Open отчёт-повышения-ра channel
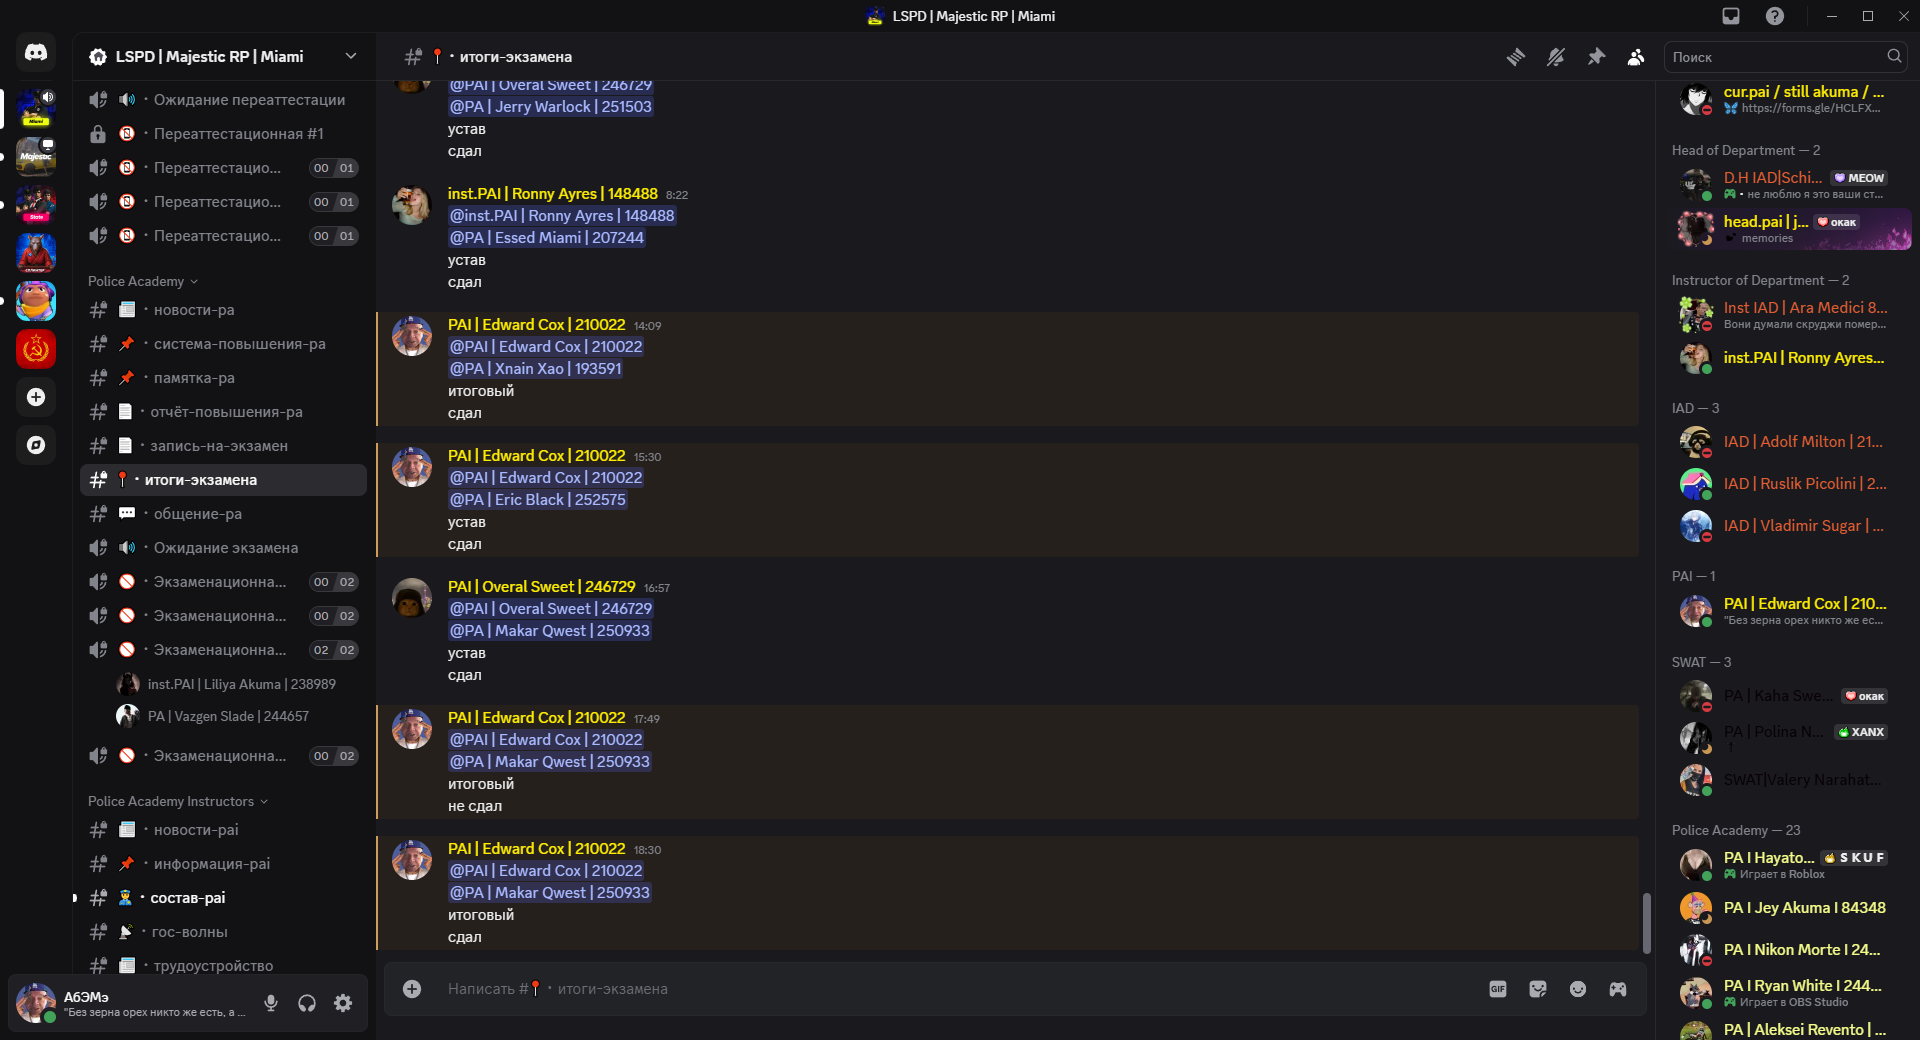This screenshot has width=1920, height=1040. click(x=224, y=412)
